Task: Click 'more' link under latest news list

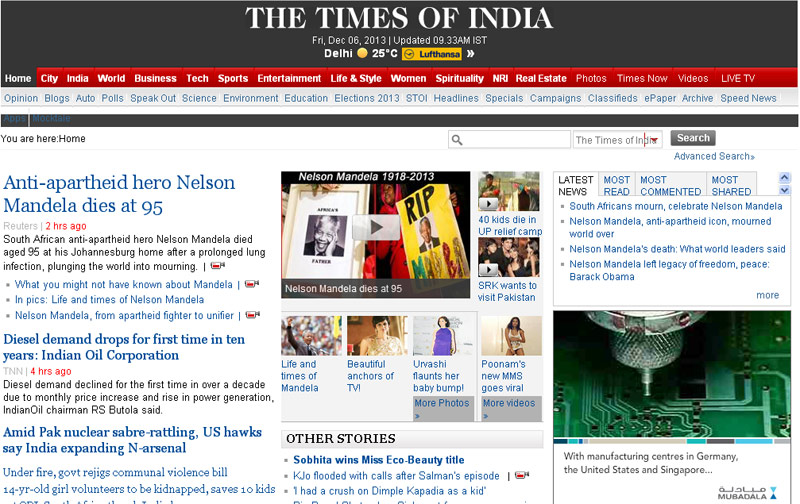Action: tap(767, 295)
